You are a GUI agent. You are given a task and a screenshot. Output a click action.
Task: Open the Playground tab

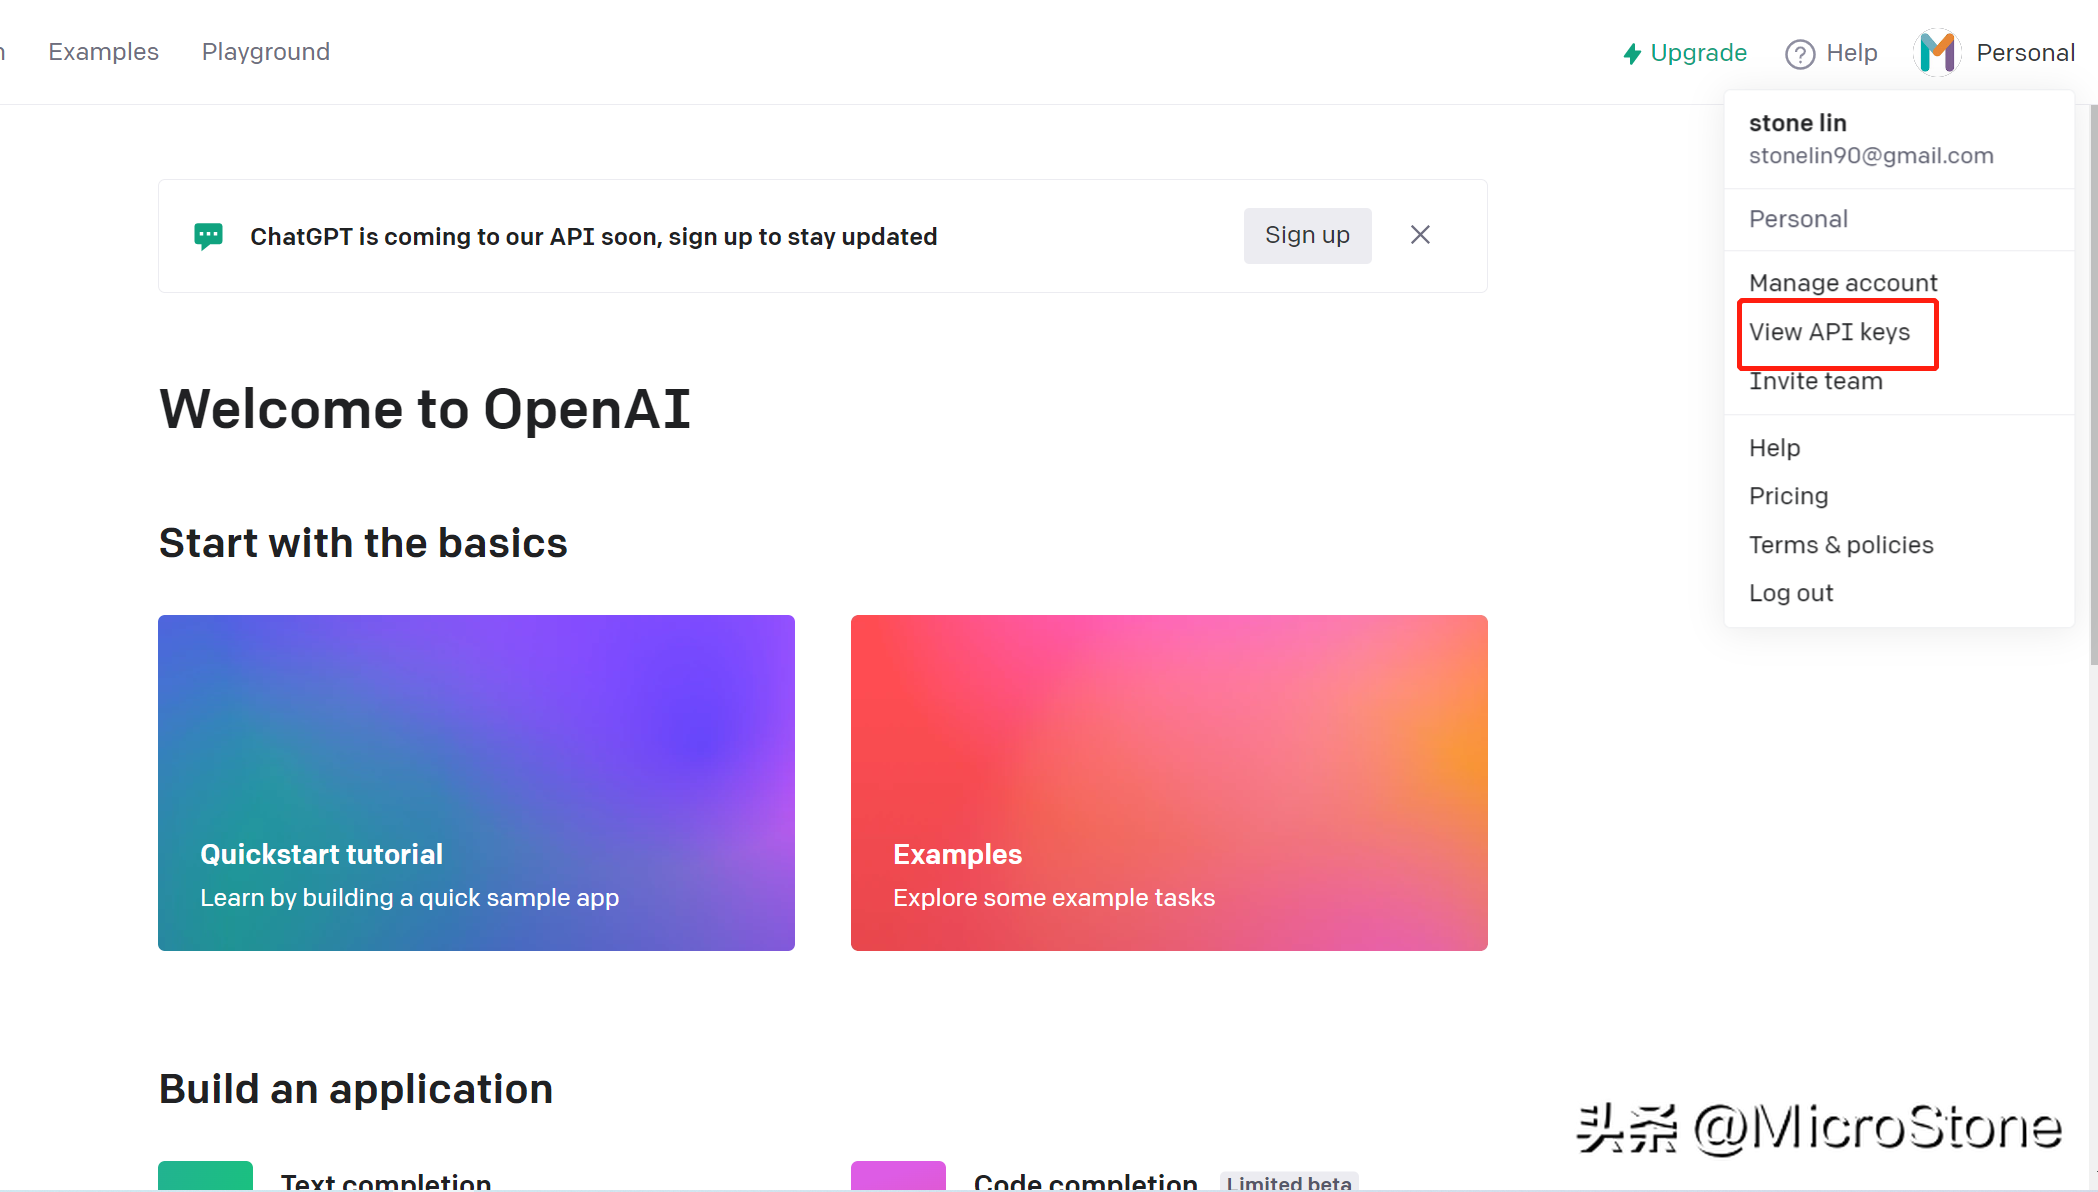[266, 52]
